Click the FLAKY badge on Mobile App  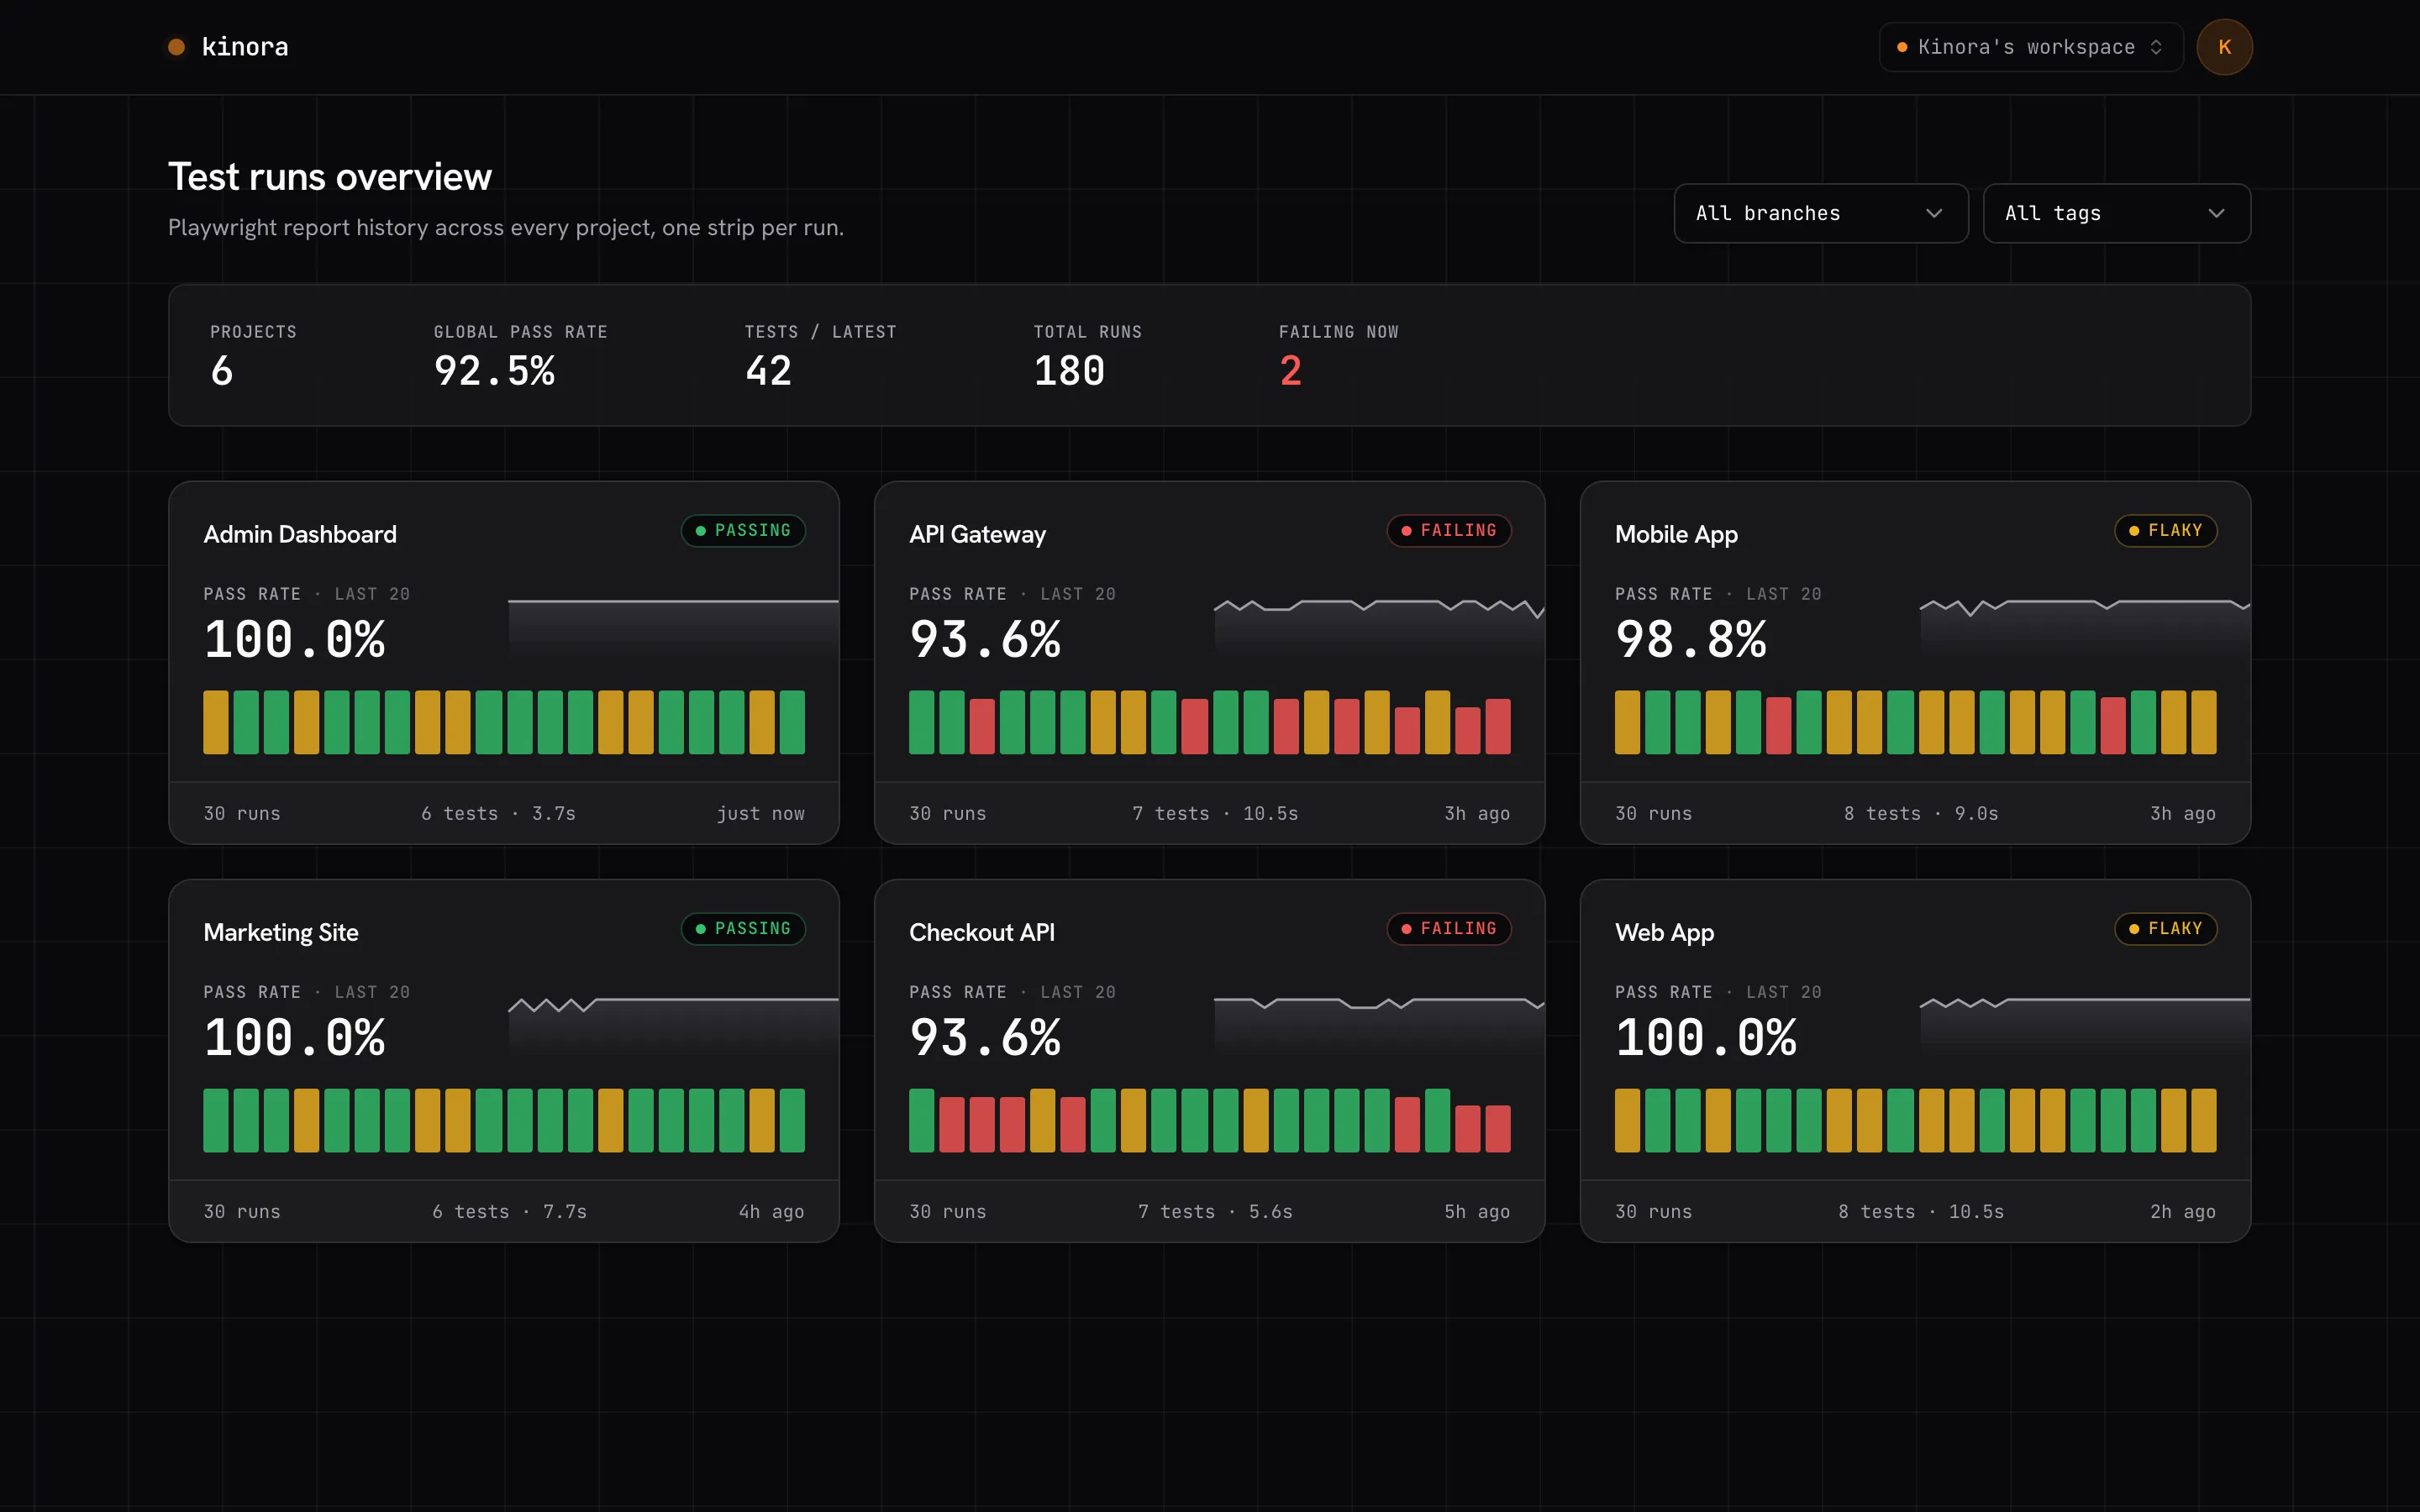pos(2165,531)
